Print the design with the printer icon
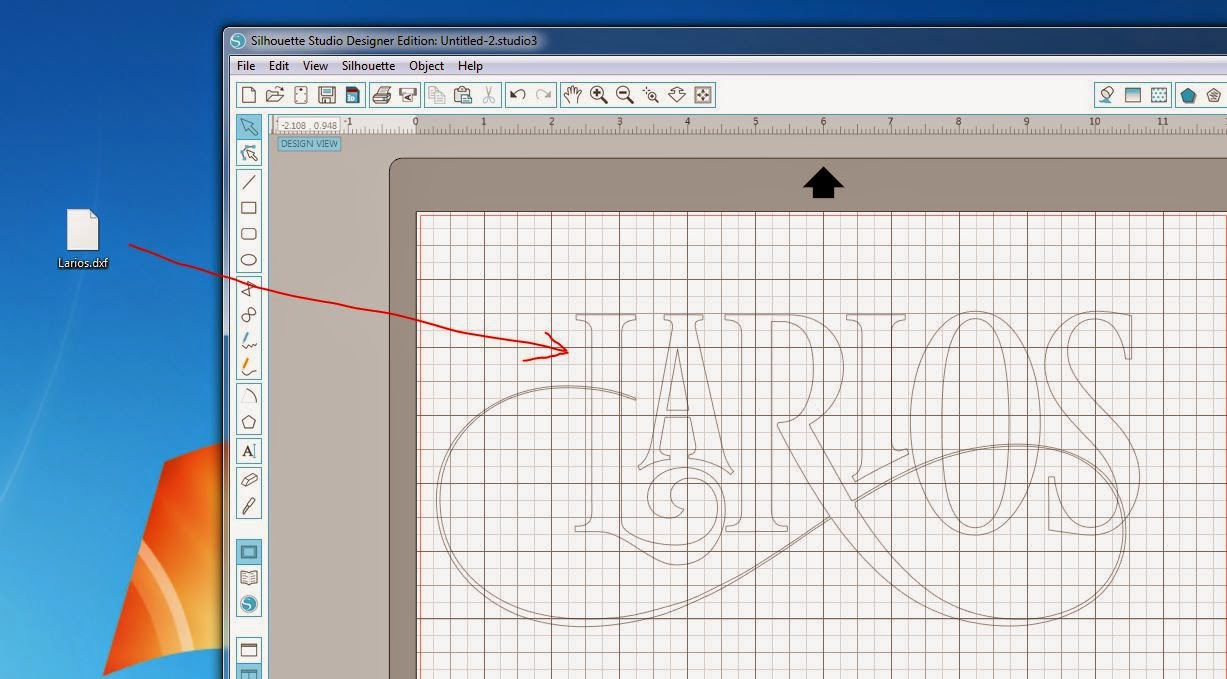 [x=381, y=95]
